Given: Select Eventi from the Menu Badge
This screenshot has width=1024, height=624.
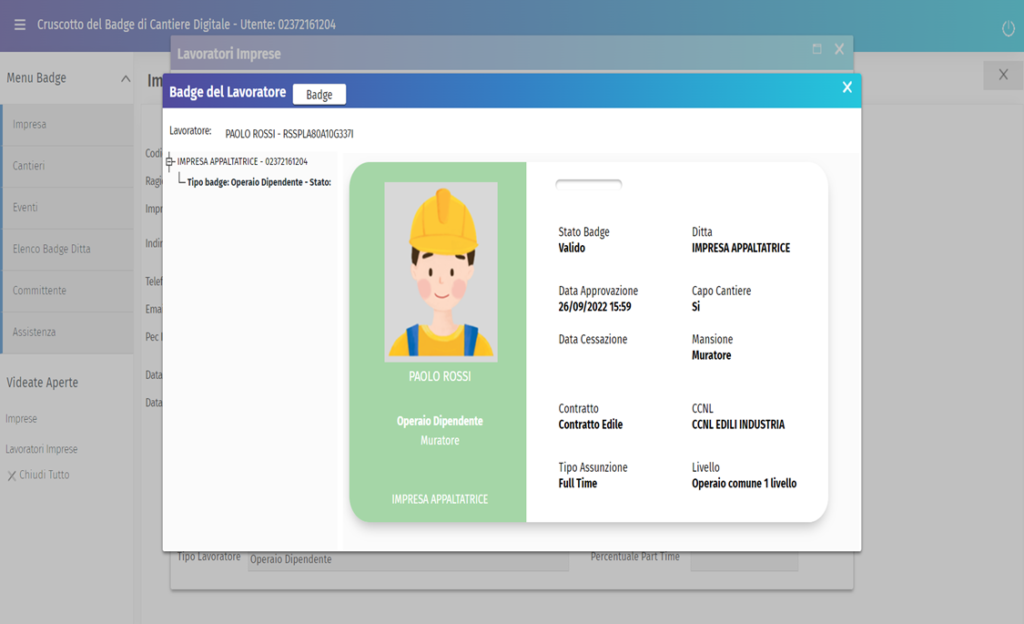Looking at the screenshot, I should 26,208.
